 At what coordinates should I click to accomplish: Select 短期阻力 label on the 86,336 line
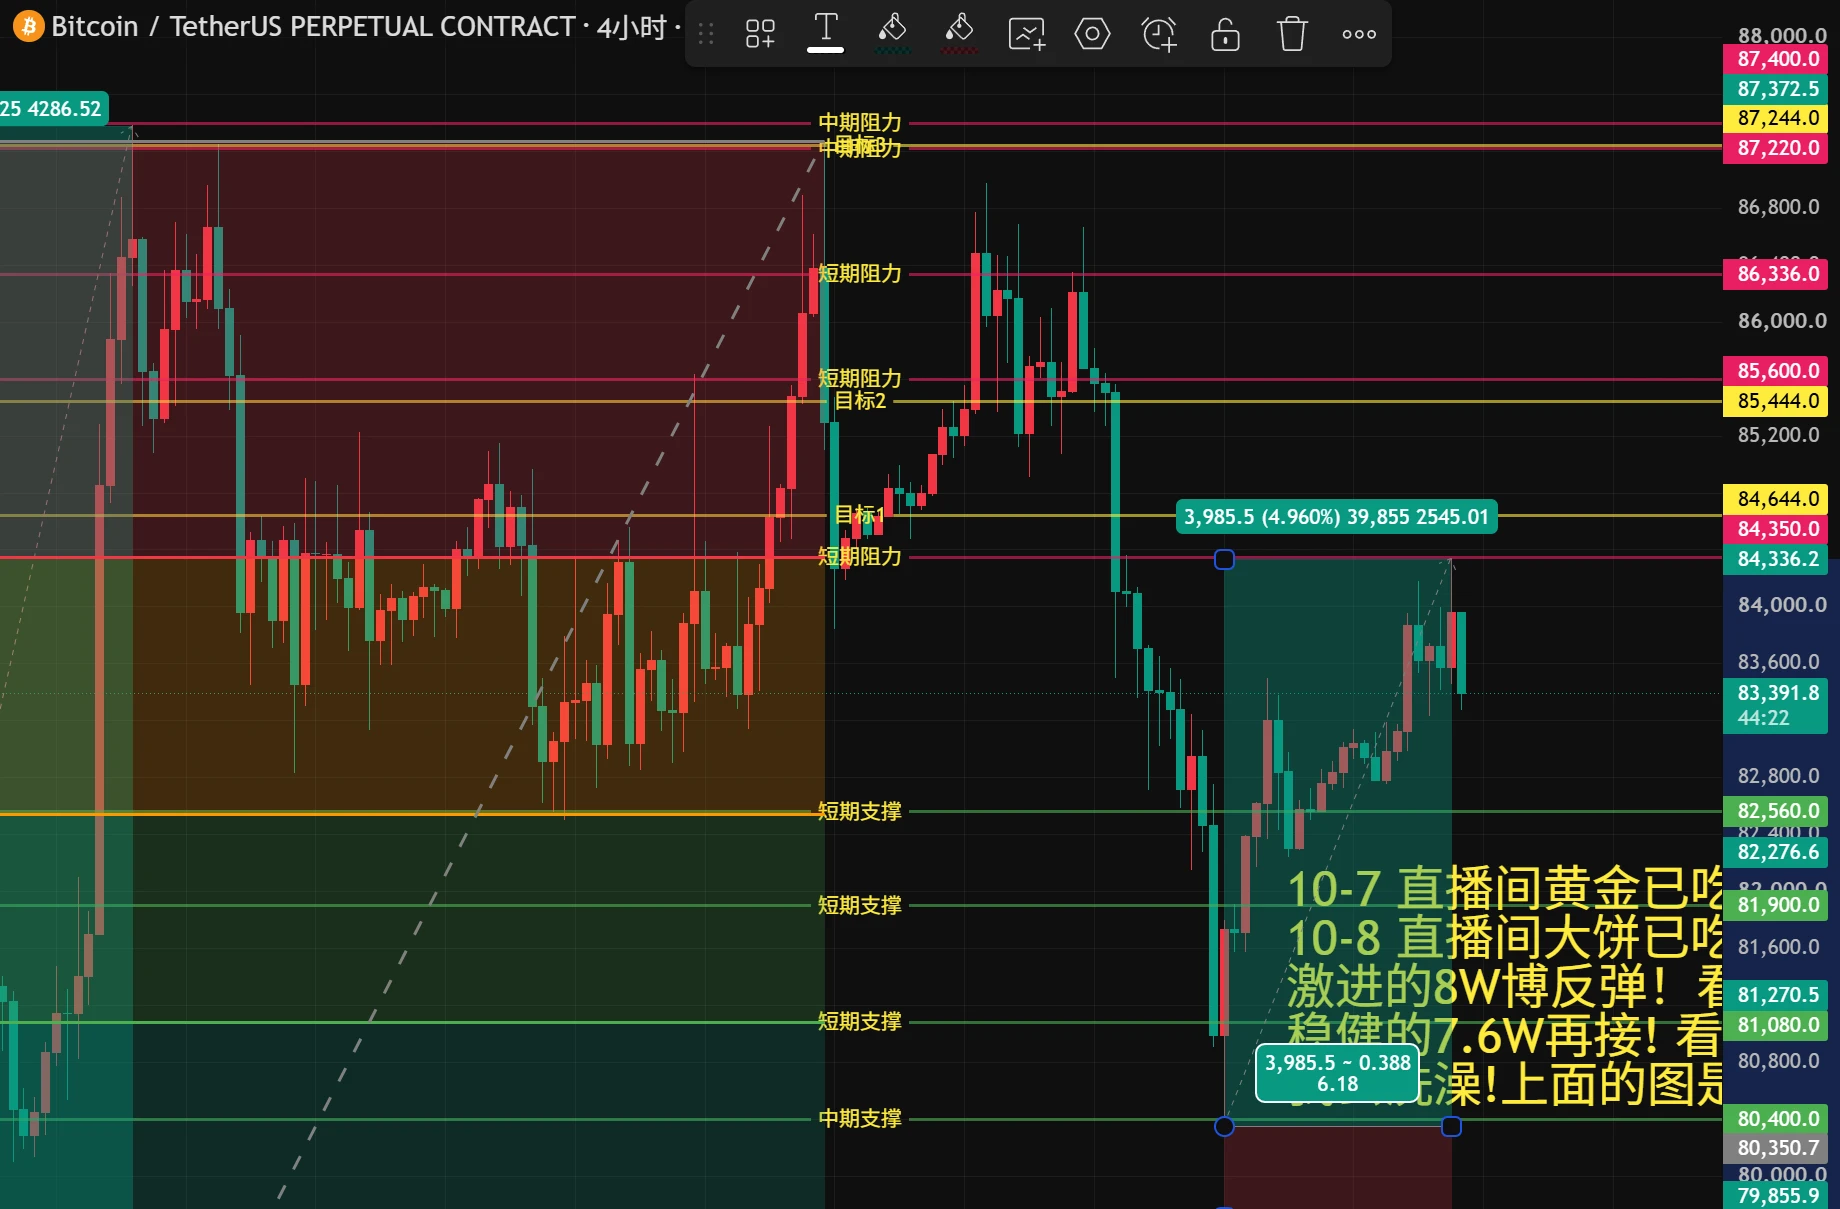click(x=860, y=273)
